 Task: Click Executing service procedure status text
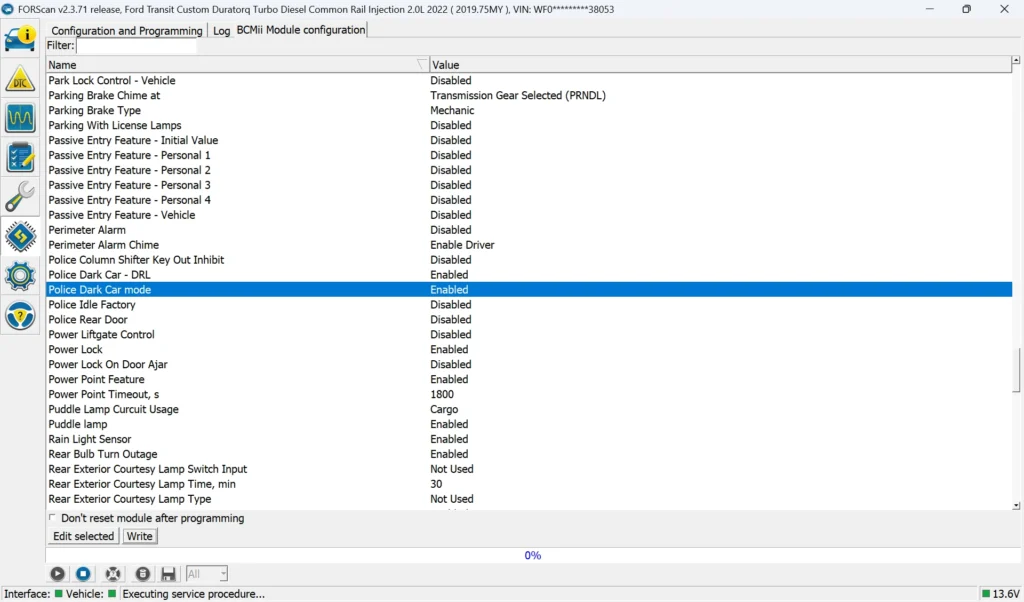pos(194,594)
